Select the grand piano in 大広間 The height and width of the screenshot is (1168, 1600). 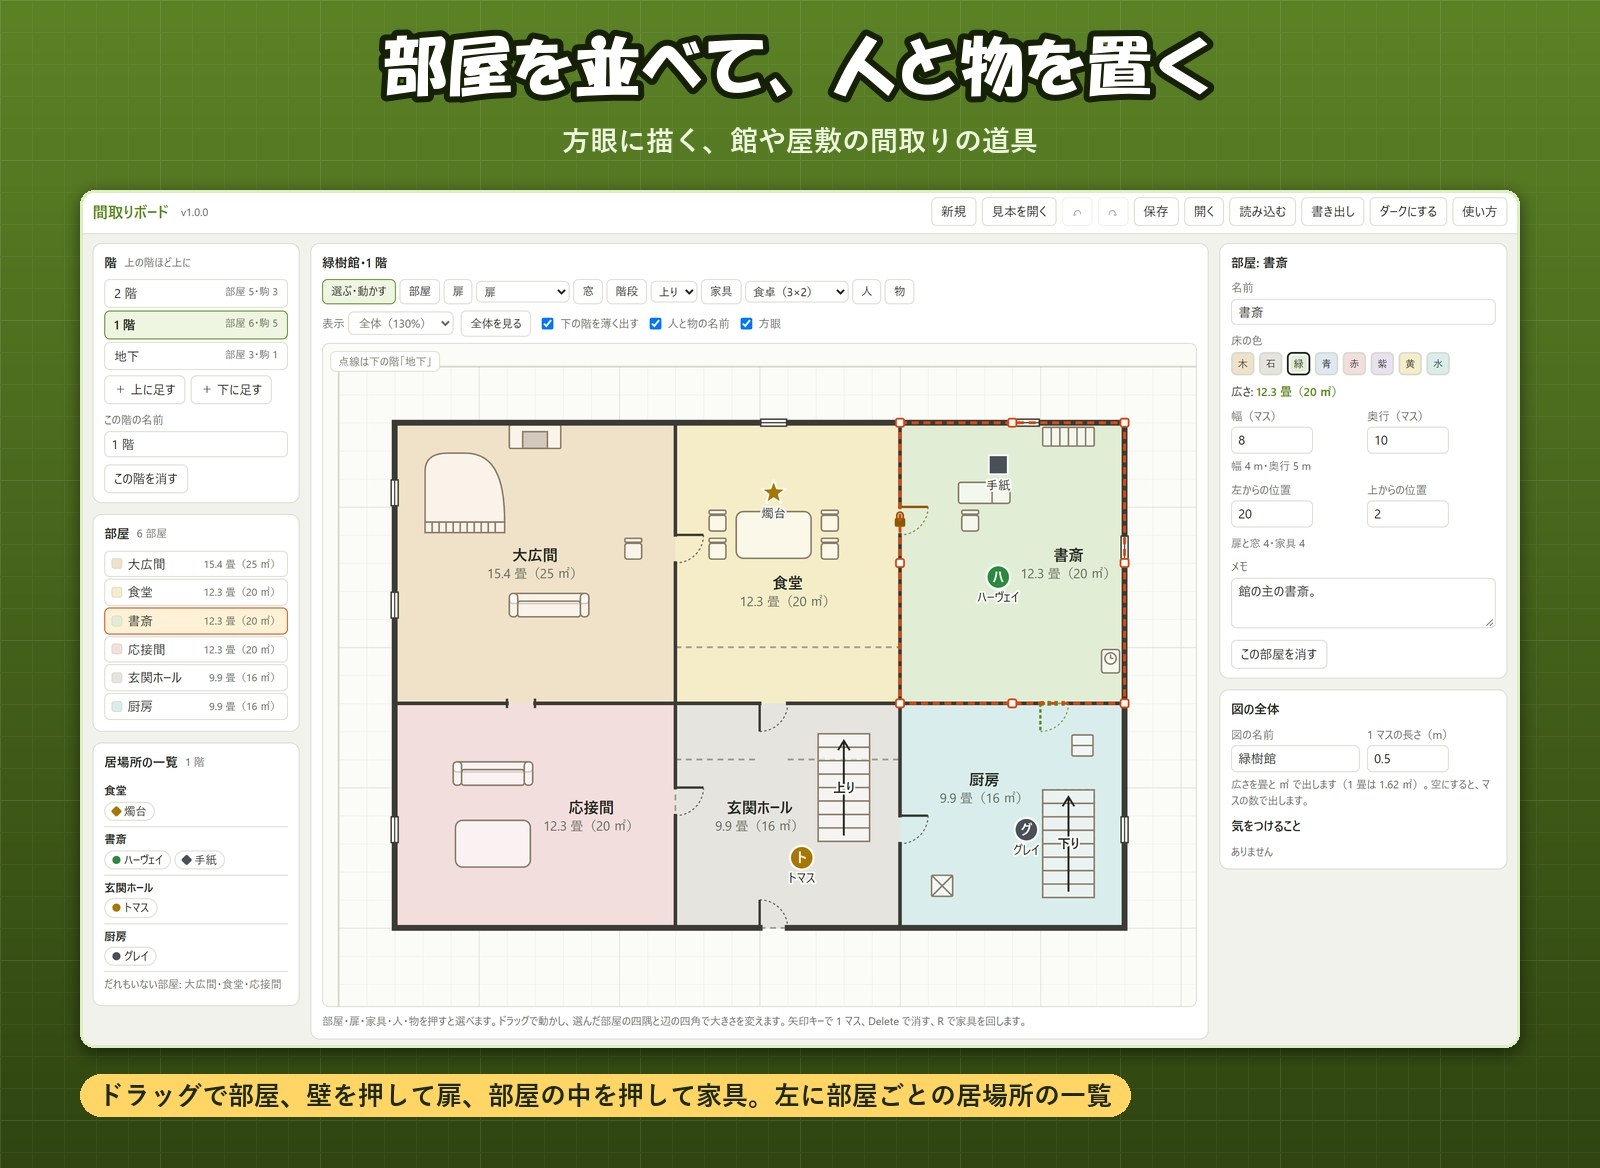[x=465, y=493]
